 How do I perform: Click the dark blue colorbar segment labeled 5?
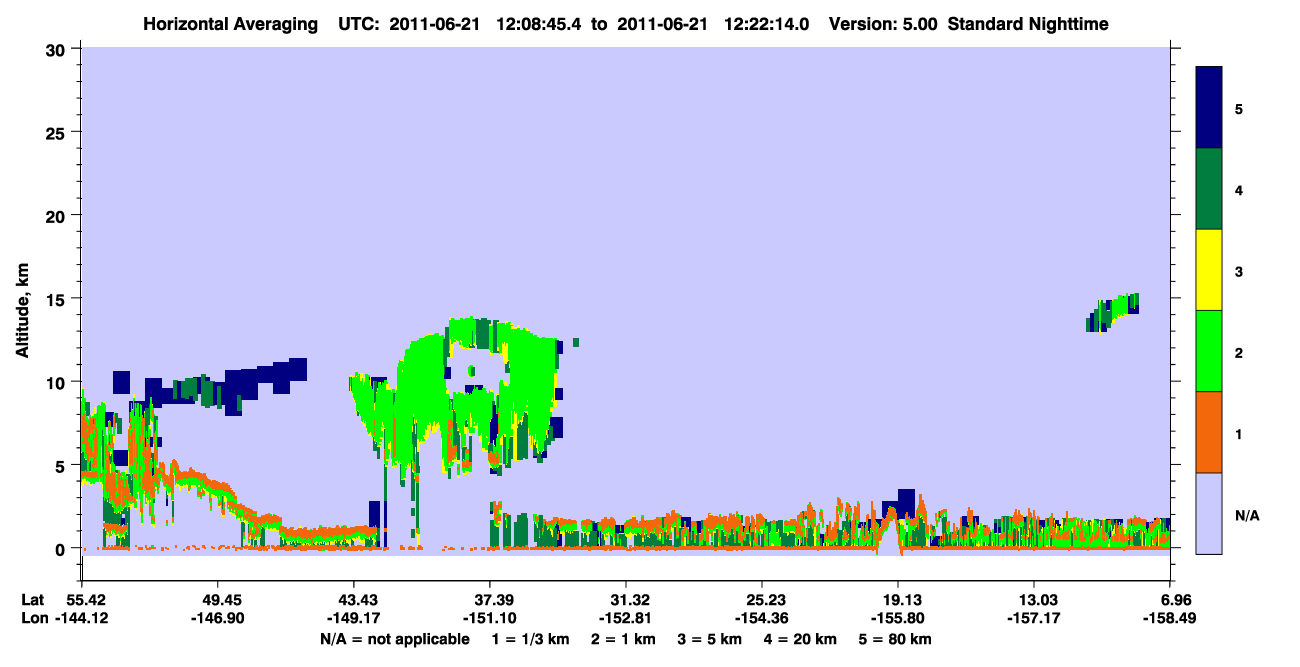pos(1209,108)
